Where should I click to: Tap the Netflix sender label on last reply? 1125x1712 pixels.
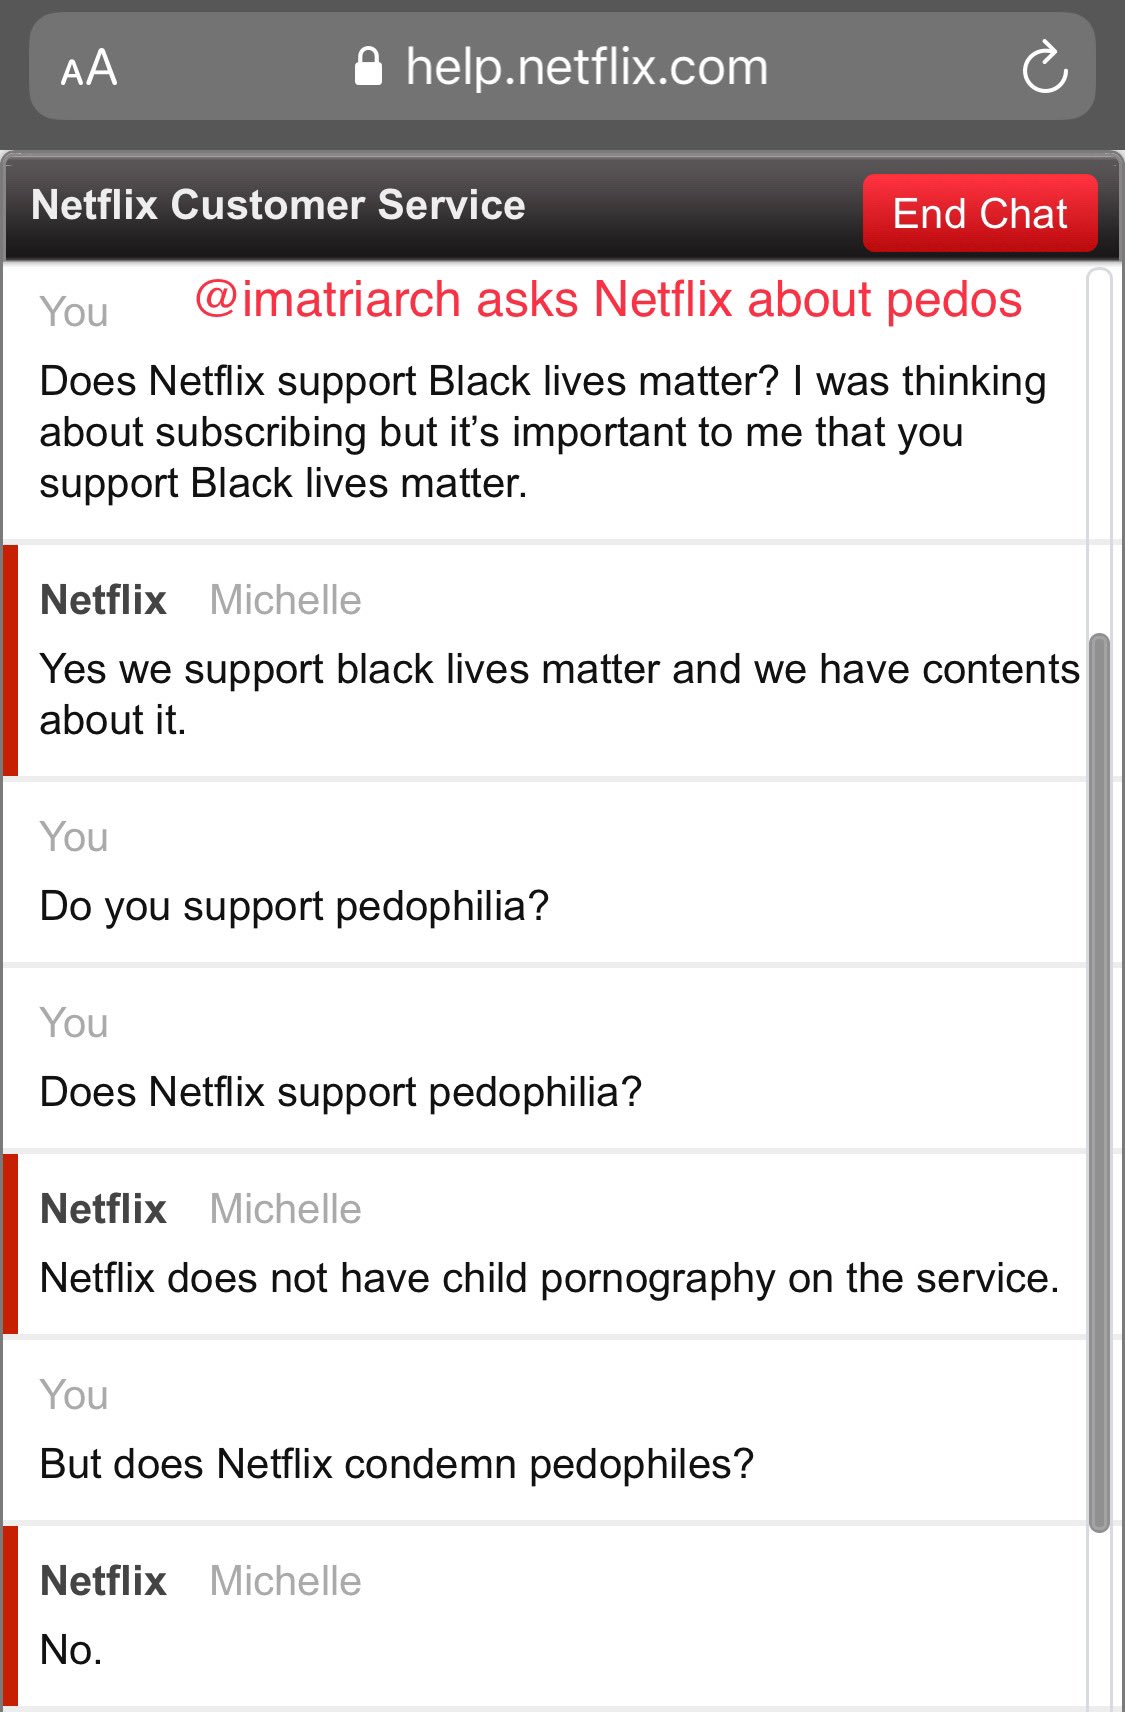pyautogui.click(x=103, y=1581)
